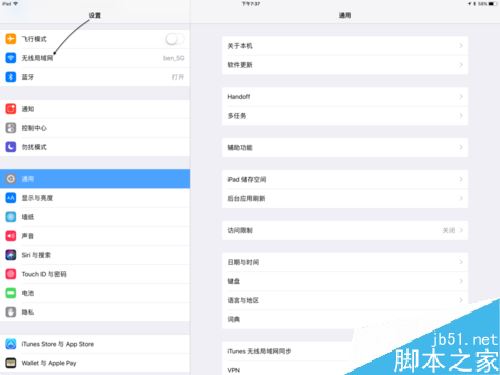Tap the Wallet & Apple Pay icon

(x=11, y=363)
